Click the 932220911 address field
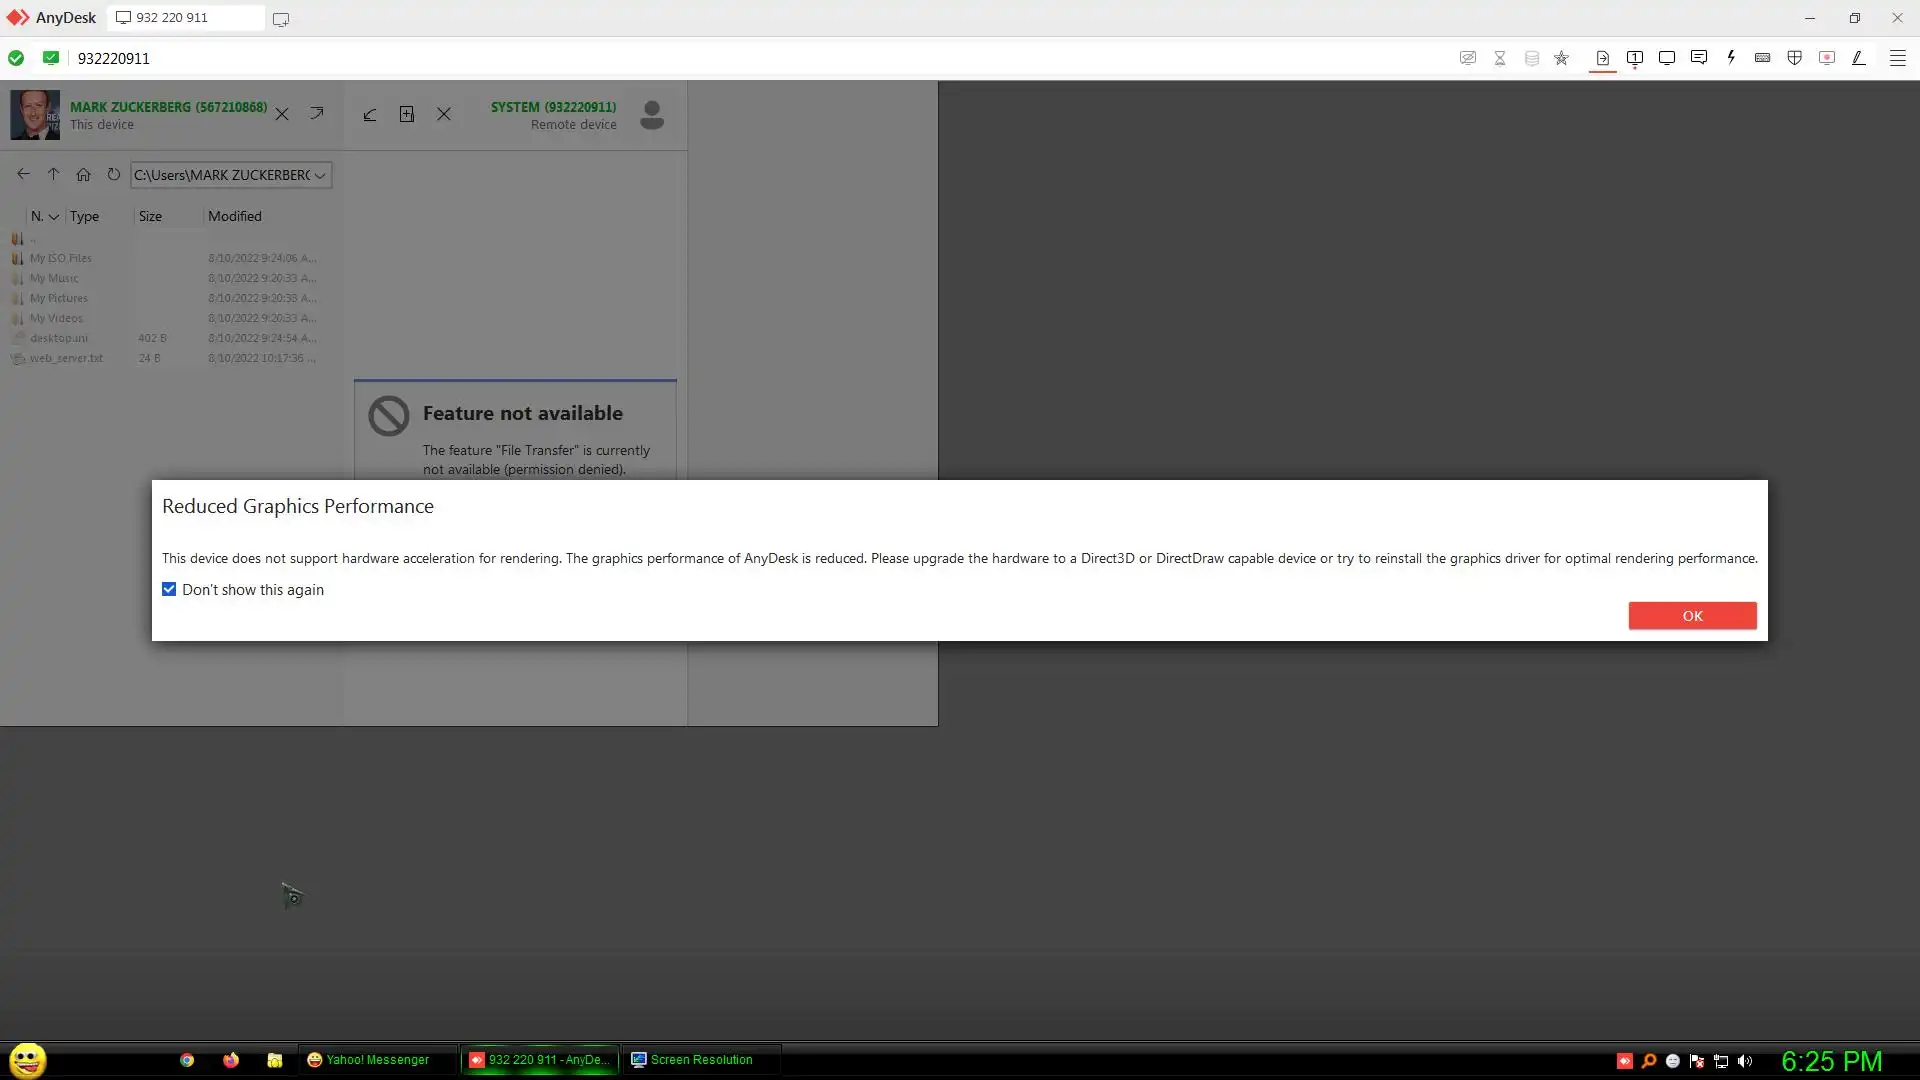Screen dimensions: 1920x1080 pos(114,59)
